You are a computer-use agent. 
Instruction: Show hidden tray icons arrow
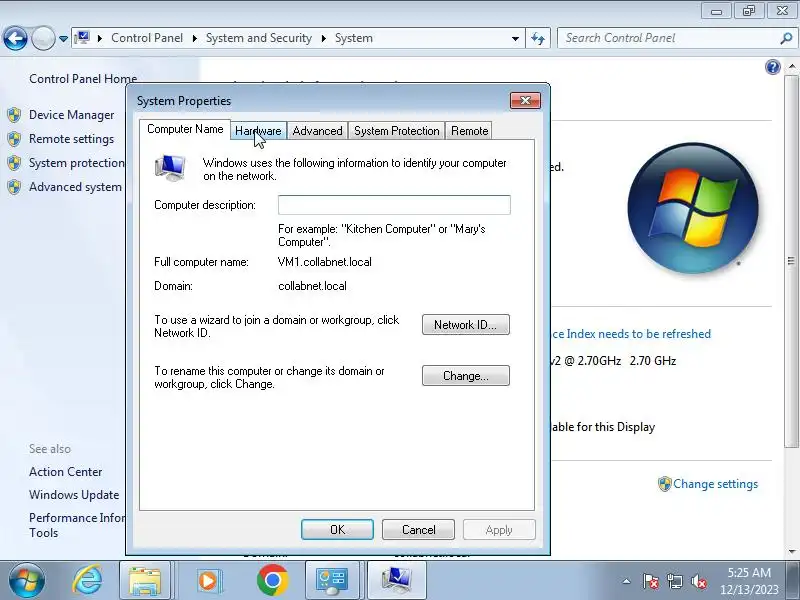coord(627,581)
